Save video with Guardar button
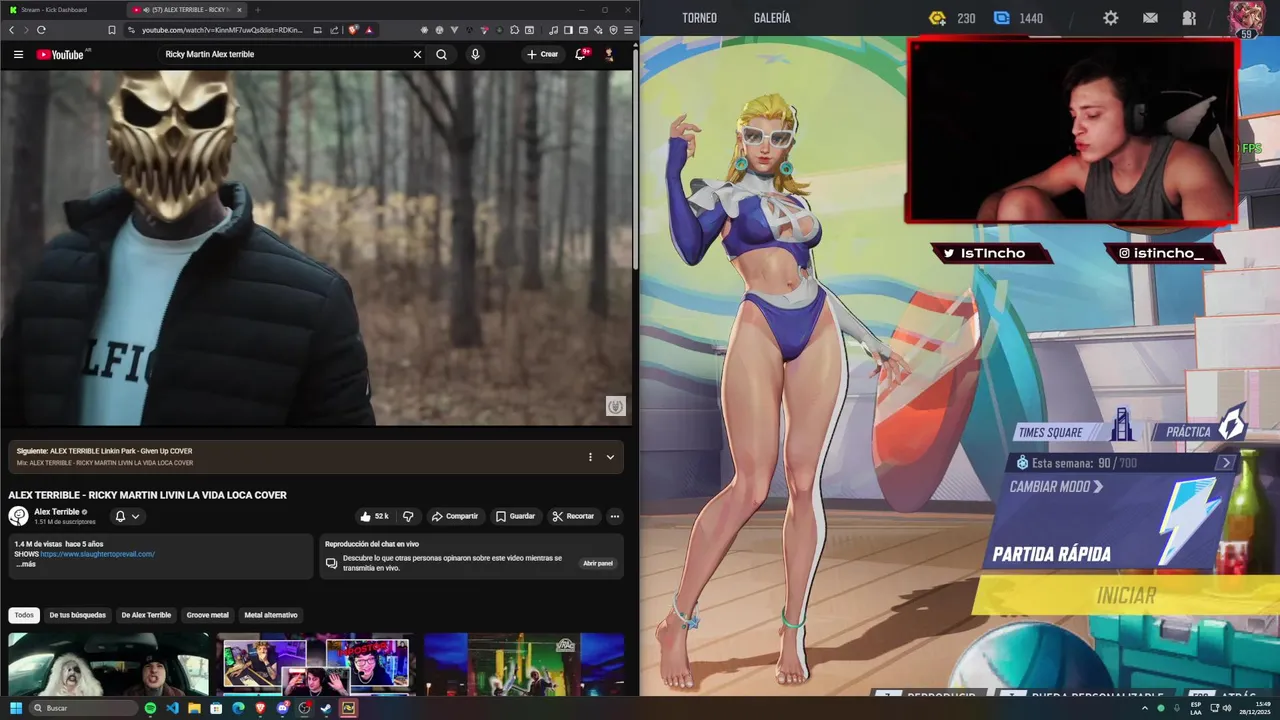Screen dimensions: 1280x720 516,516
